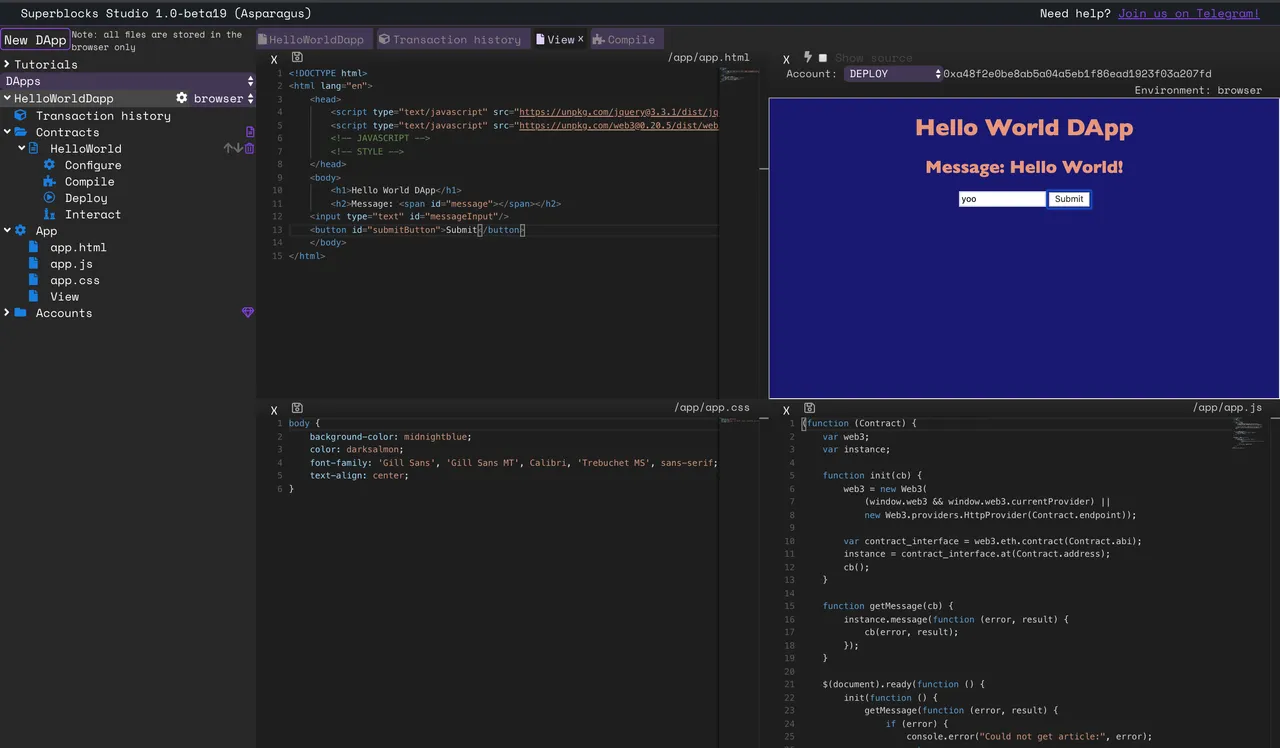Close the app.js editor pane with X
Image resolution: width=1280 pixels, height=748 pixels.
[786, 410]
